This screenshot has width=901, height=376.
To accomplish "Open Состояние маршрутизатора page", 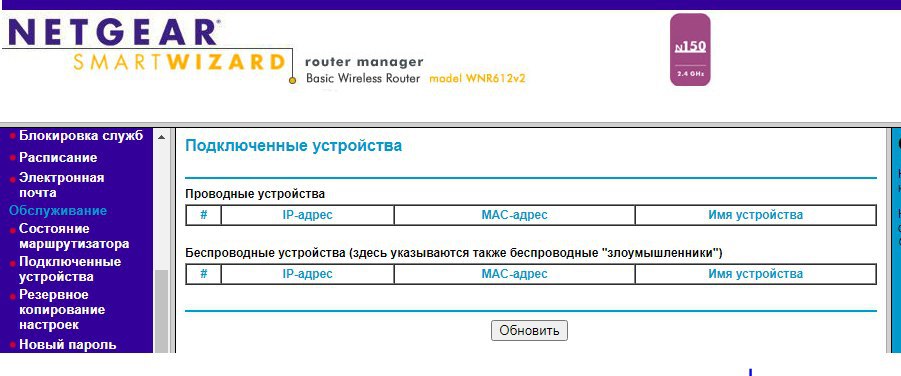I will tap(74, 236).
